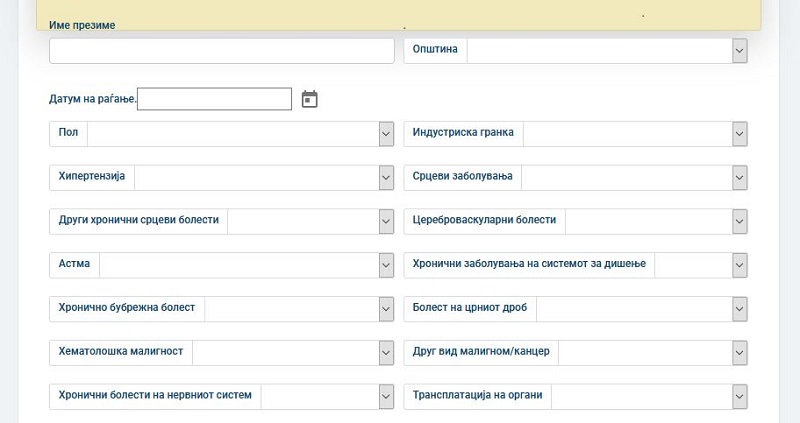
Task: Open the Хронично бубрежна болест dropdown
Action: pyautogui.click(x=299, y=309)
